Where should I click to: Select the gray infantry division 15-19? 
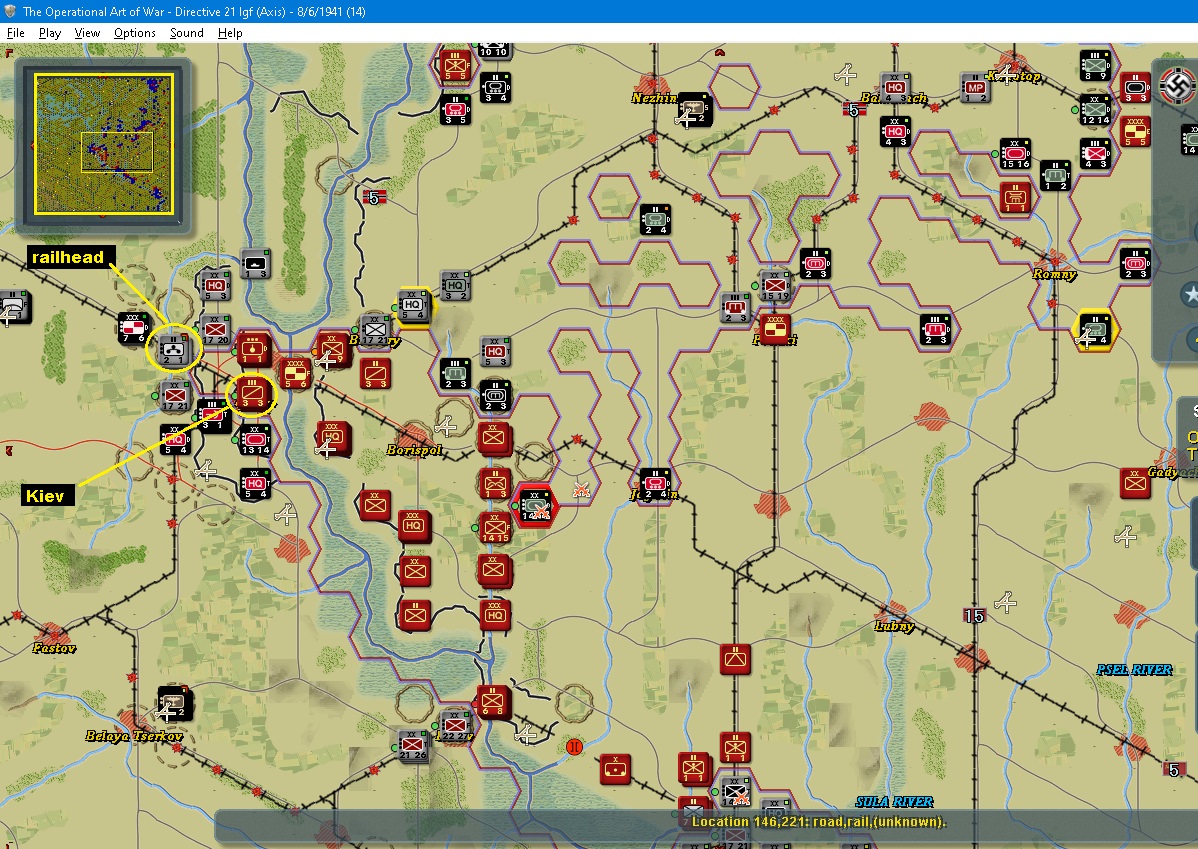coord(775,285)
